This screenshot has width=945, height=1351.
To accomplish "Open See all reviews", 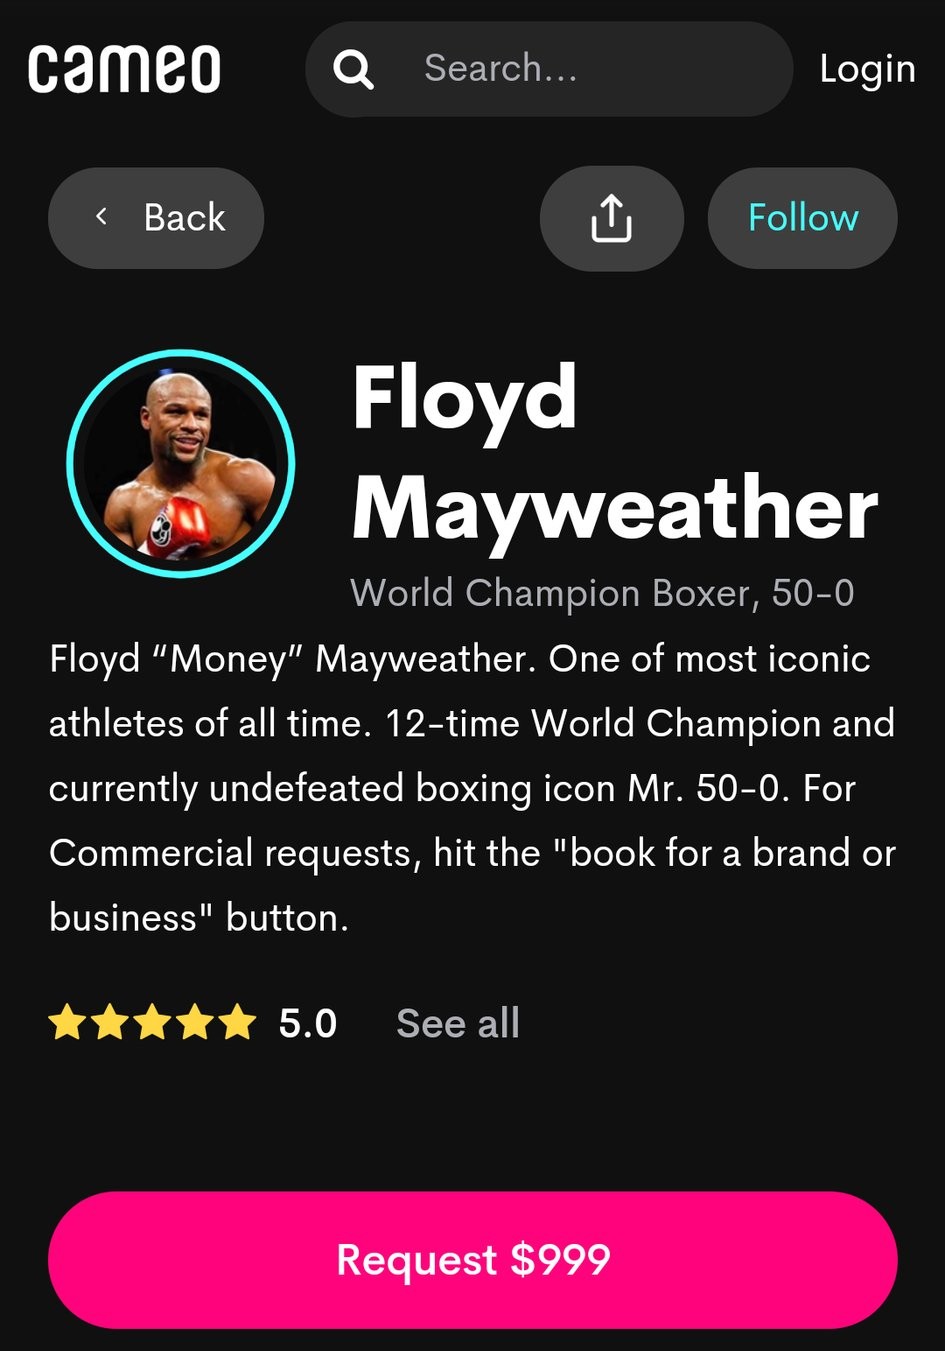I will (x=458, y=1023).
